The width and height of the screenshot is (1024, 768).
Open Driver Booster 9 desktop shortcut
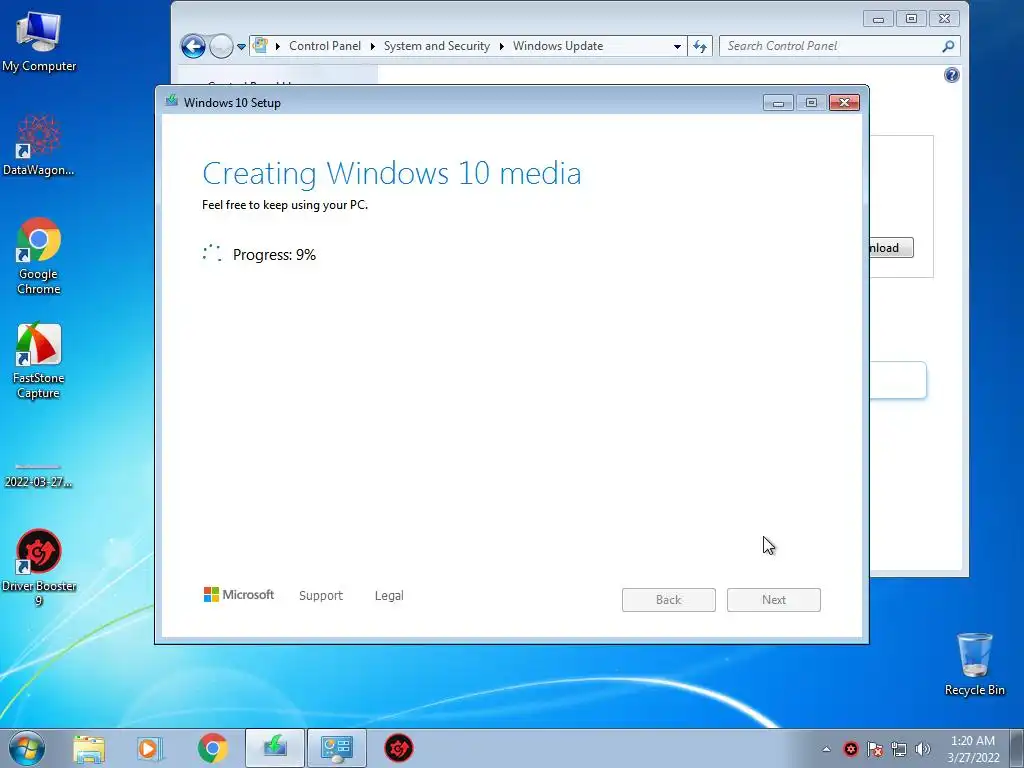point(39,568)
